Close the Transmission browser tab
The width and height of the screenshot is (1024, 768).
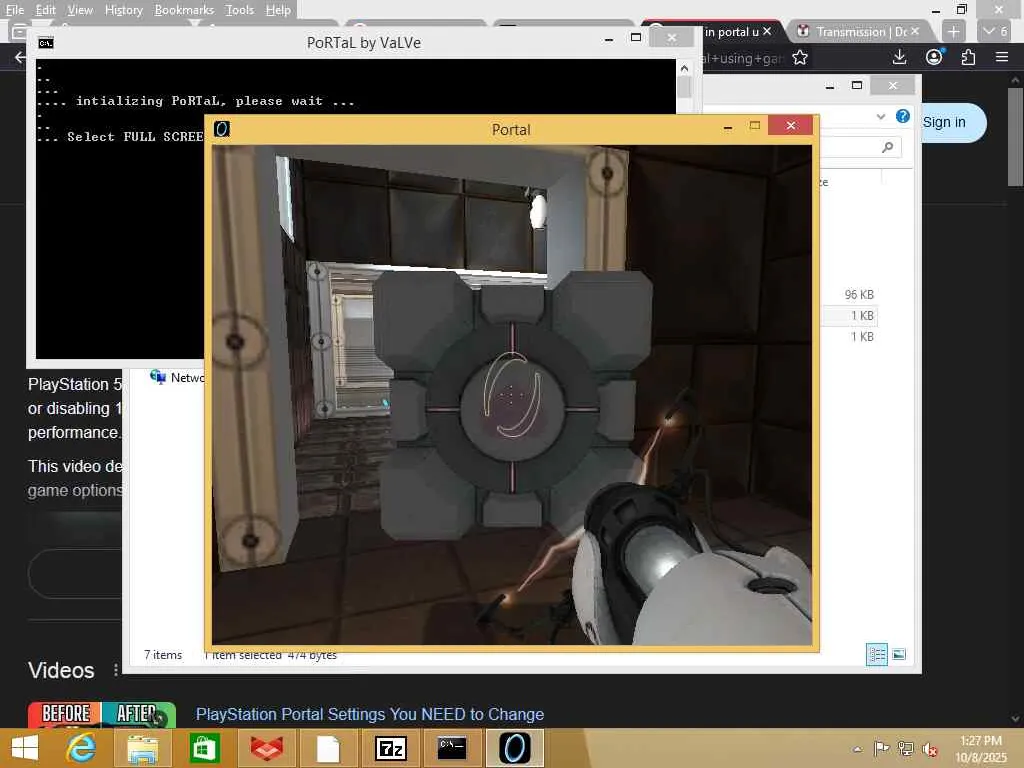tap(915, 31)
